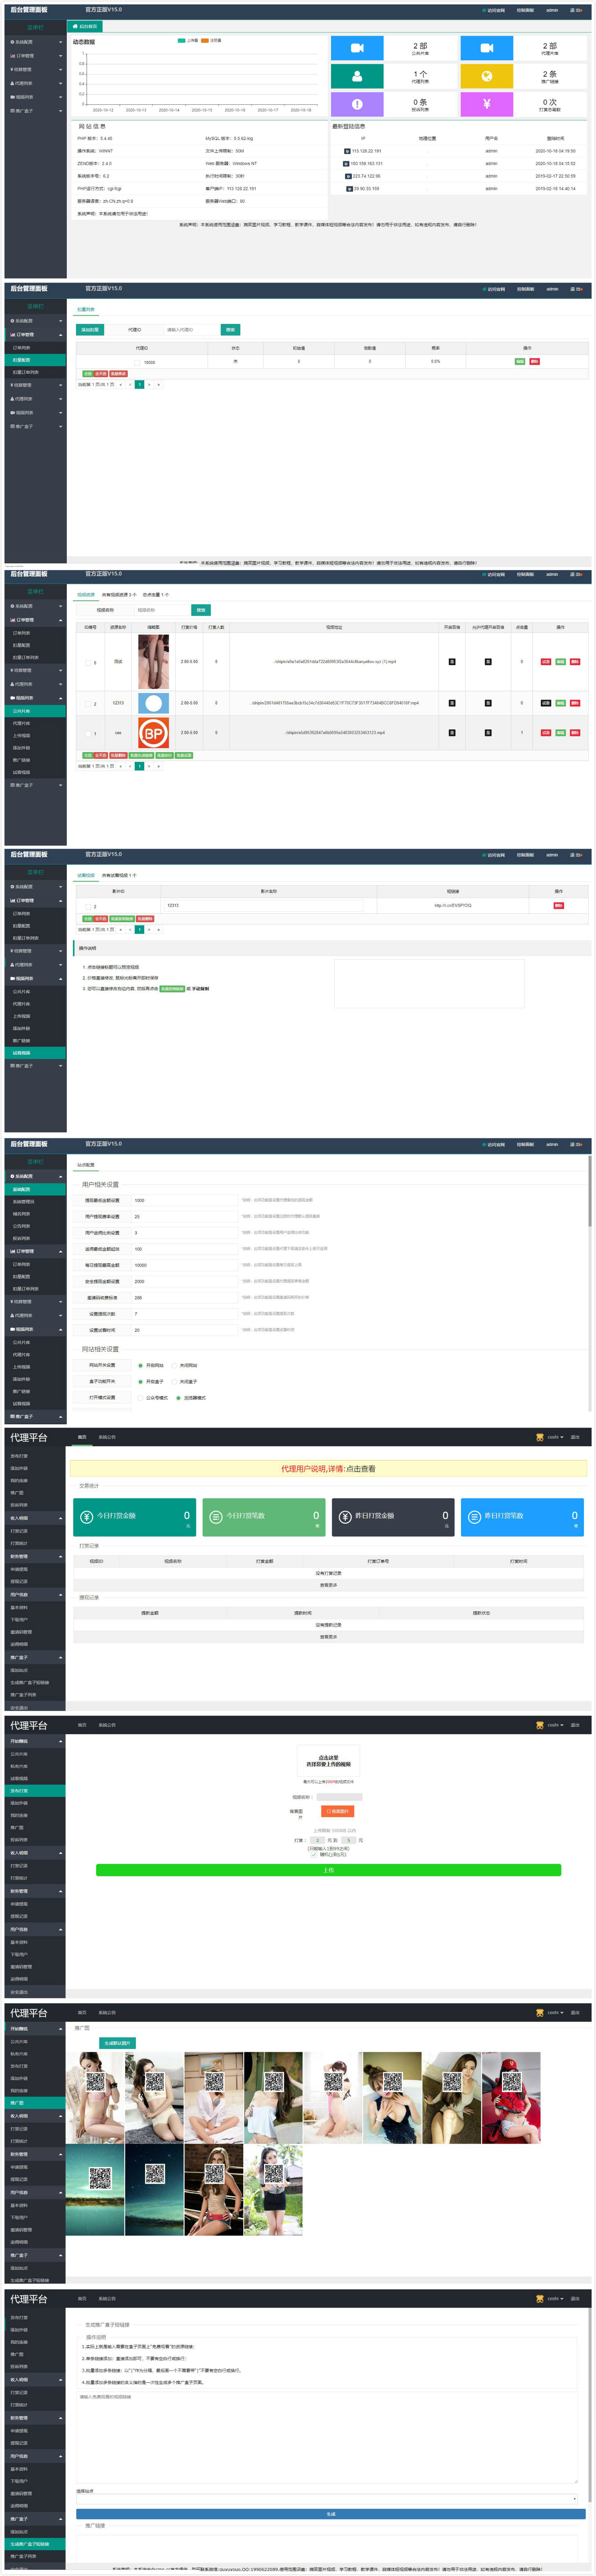Click the green edit button in 扣量 row 10000
Viewport: 596px width, 2576px height.
(x=520, y=361)
